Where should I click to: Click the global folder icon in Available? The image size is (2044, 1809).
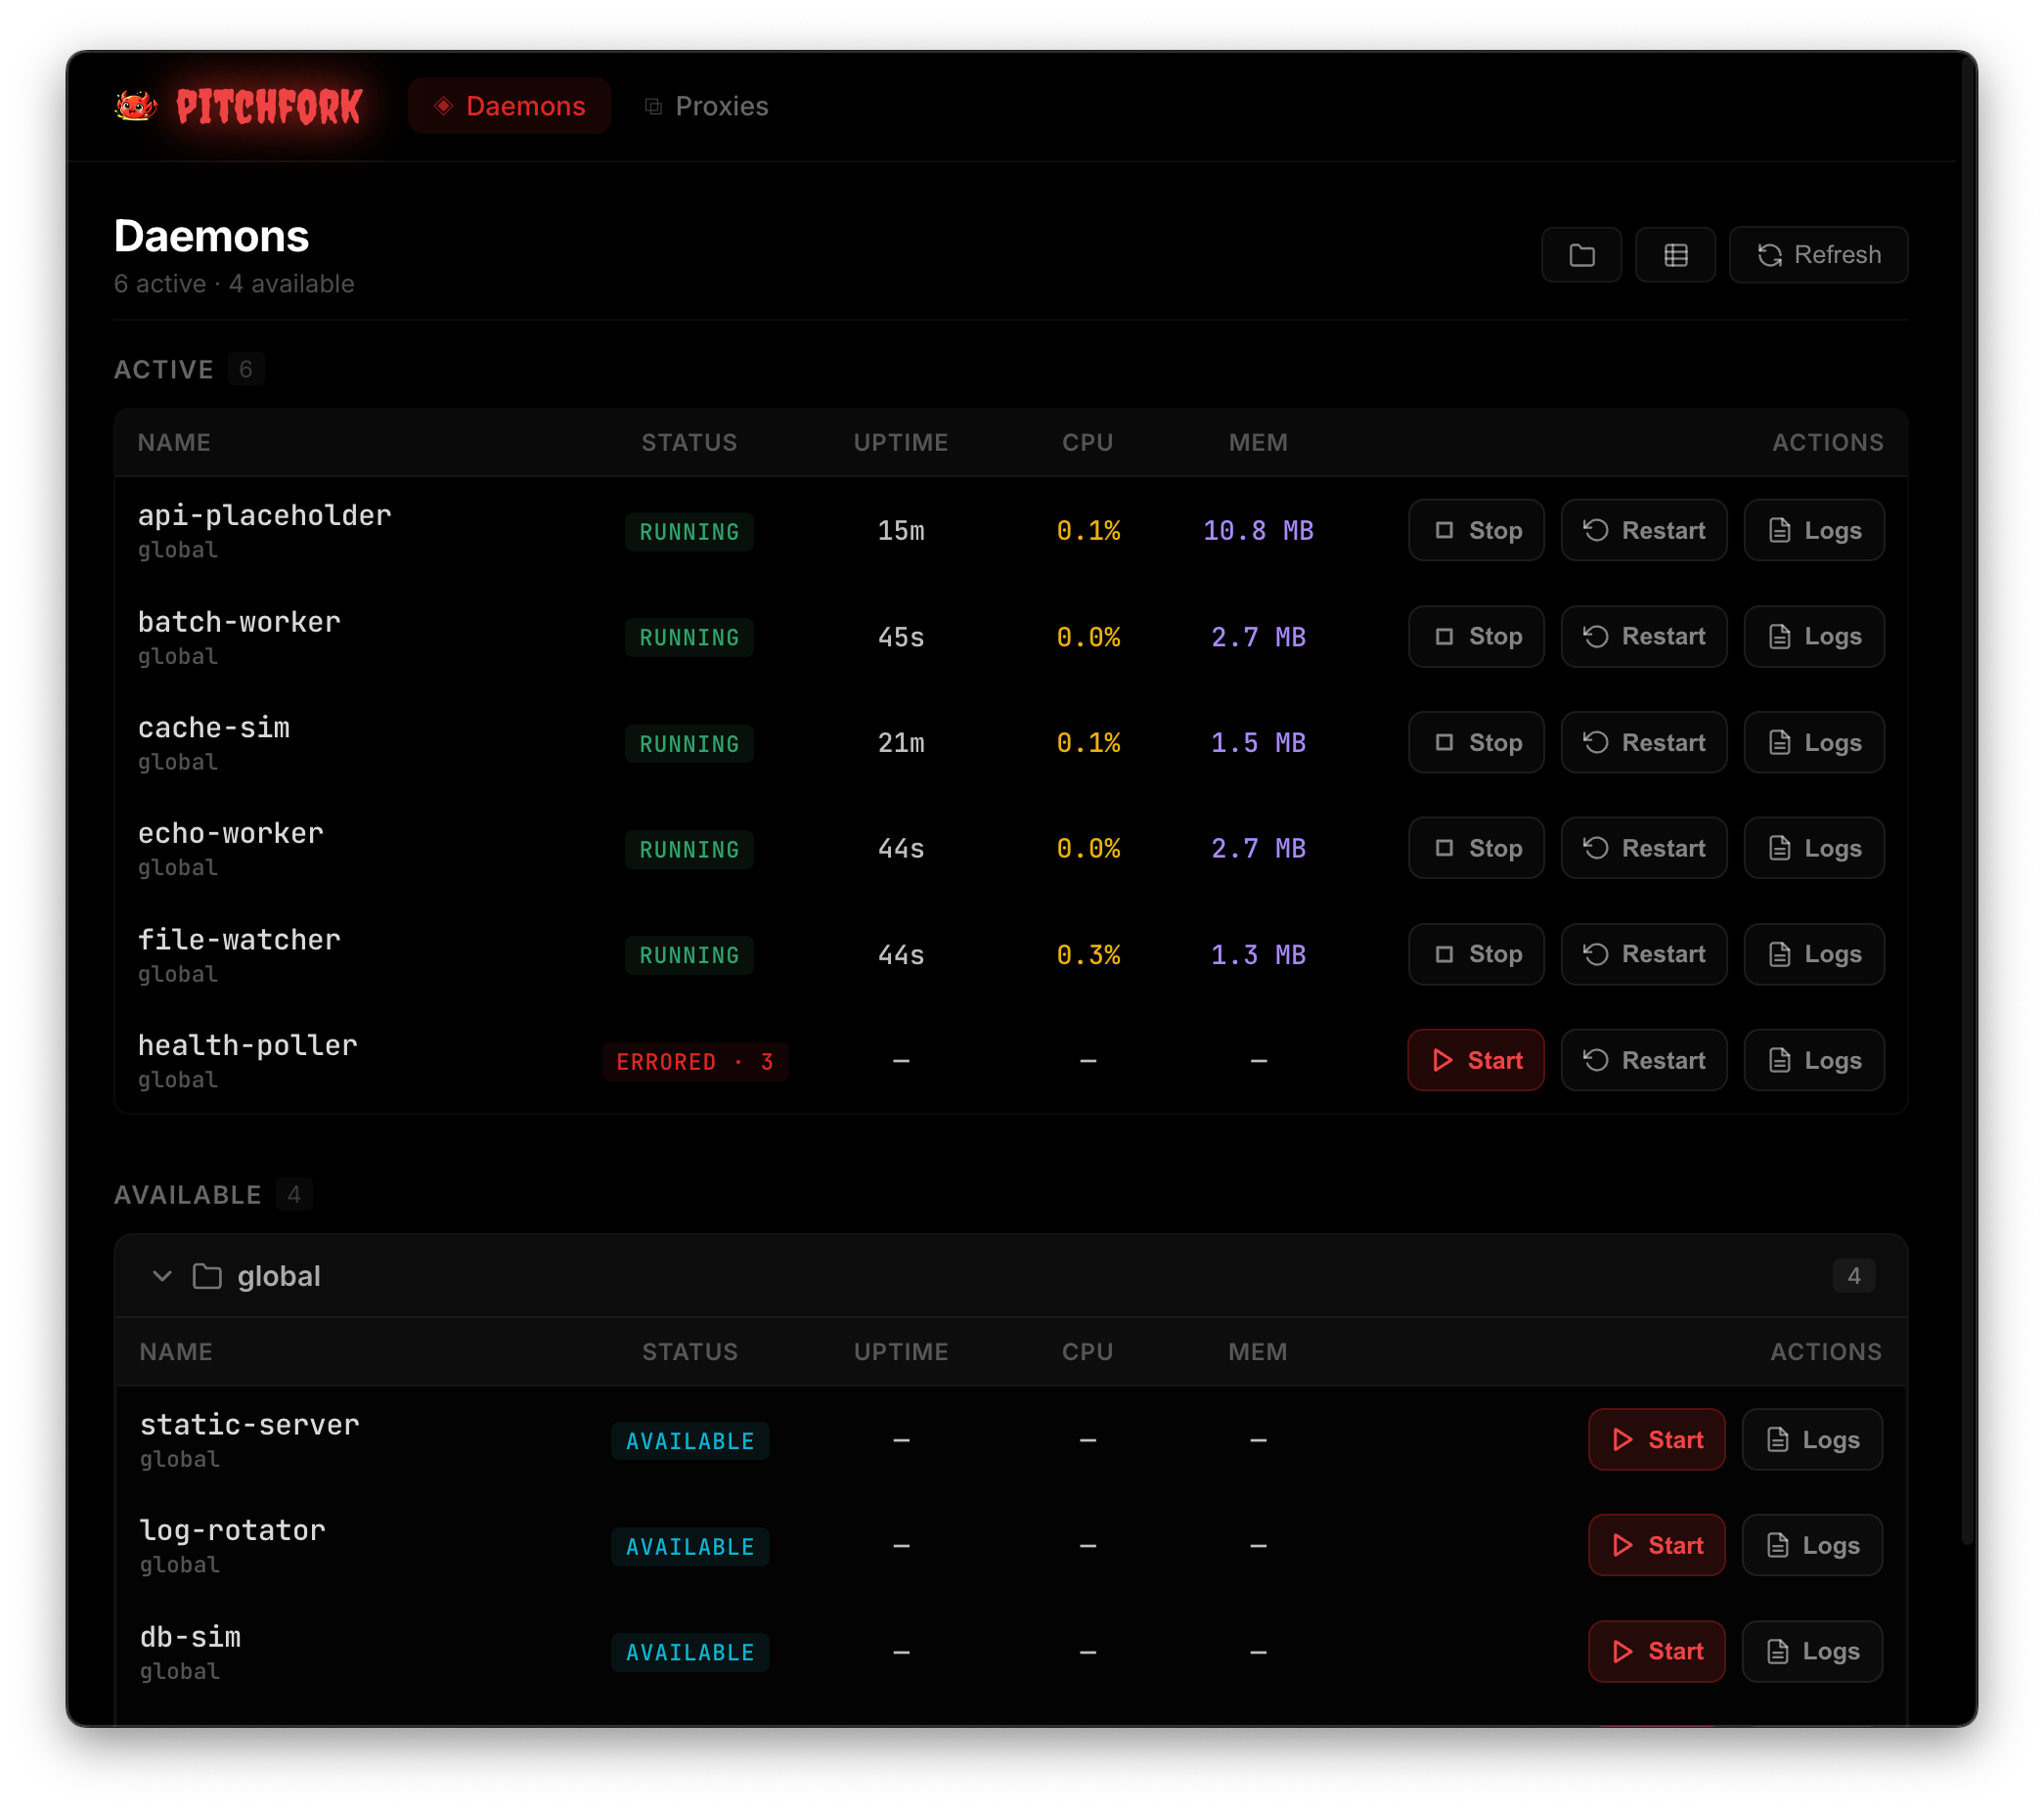coord(207,1276)
